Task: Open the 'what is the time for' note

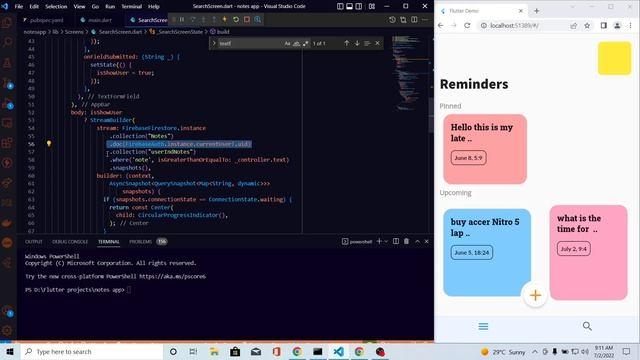Action: [x=588, y=252]
